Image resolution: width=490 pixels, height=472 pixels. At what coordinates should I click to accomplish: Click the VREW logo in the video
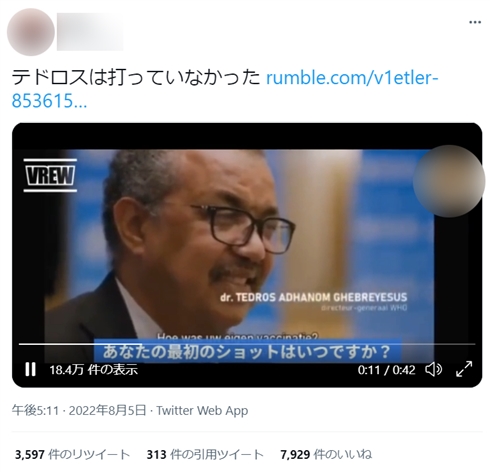point(50,175)
